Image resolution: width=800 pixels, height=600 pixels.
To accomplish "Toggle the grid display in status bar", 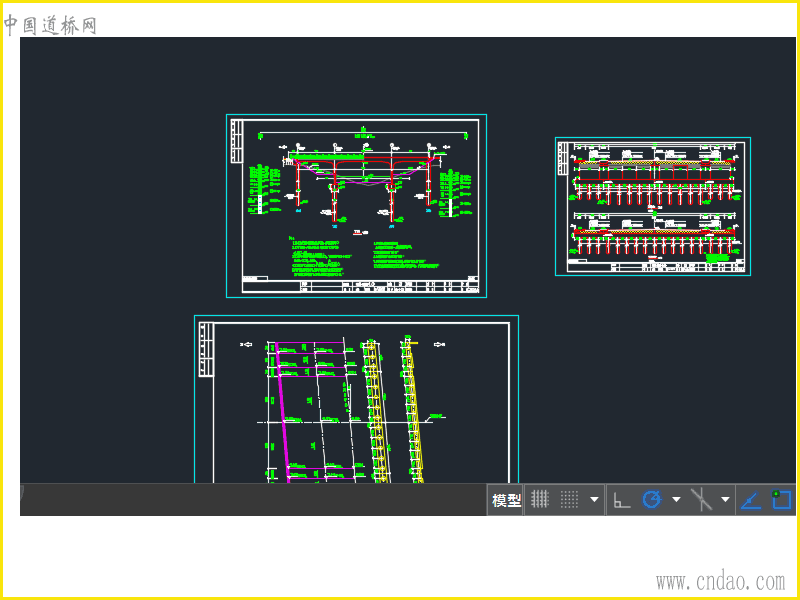I will coord(540,500).
